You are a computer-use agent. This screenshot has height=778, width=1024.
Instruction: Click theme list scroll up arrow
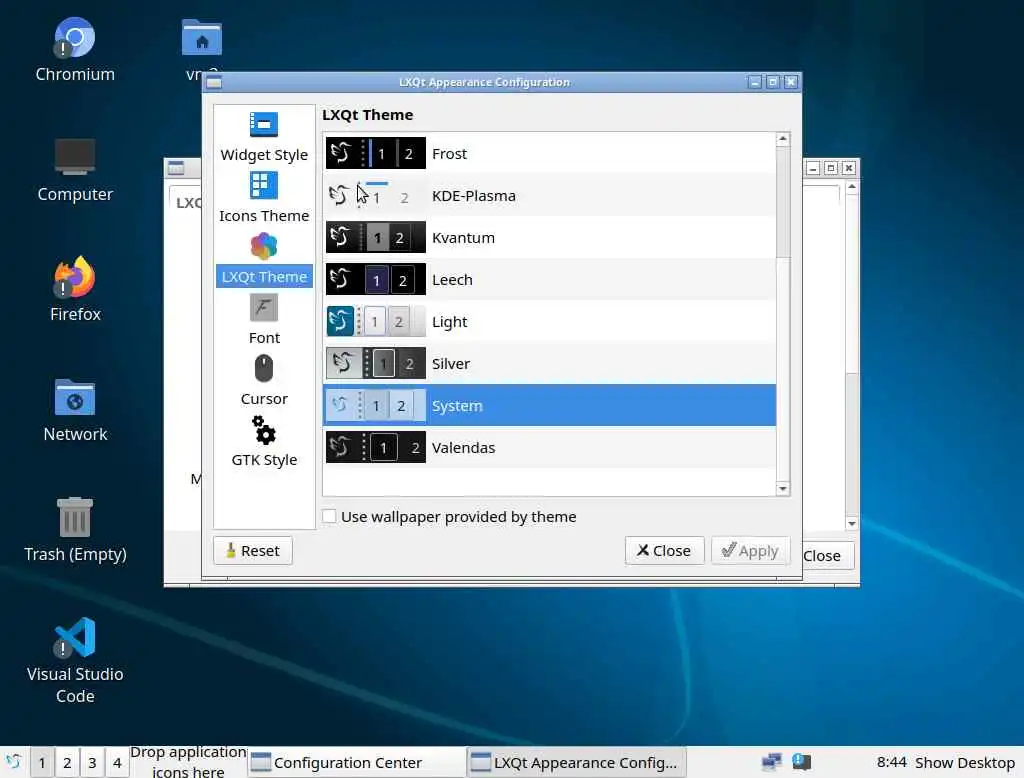tap(782, 139)
